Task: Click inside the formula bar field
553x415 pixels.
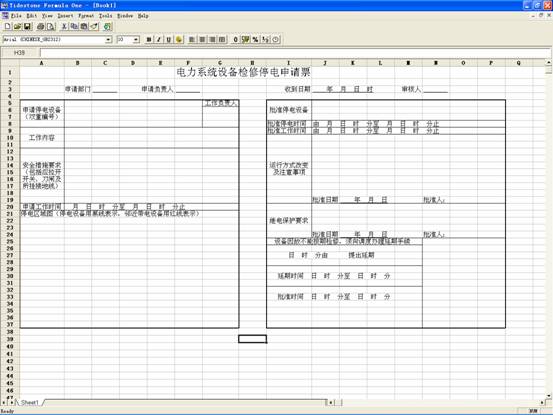Action: click(294, 53)
